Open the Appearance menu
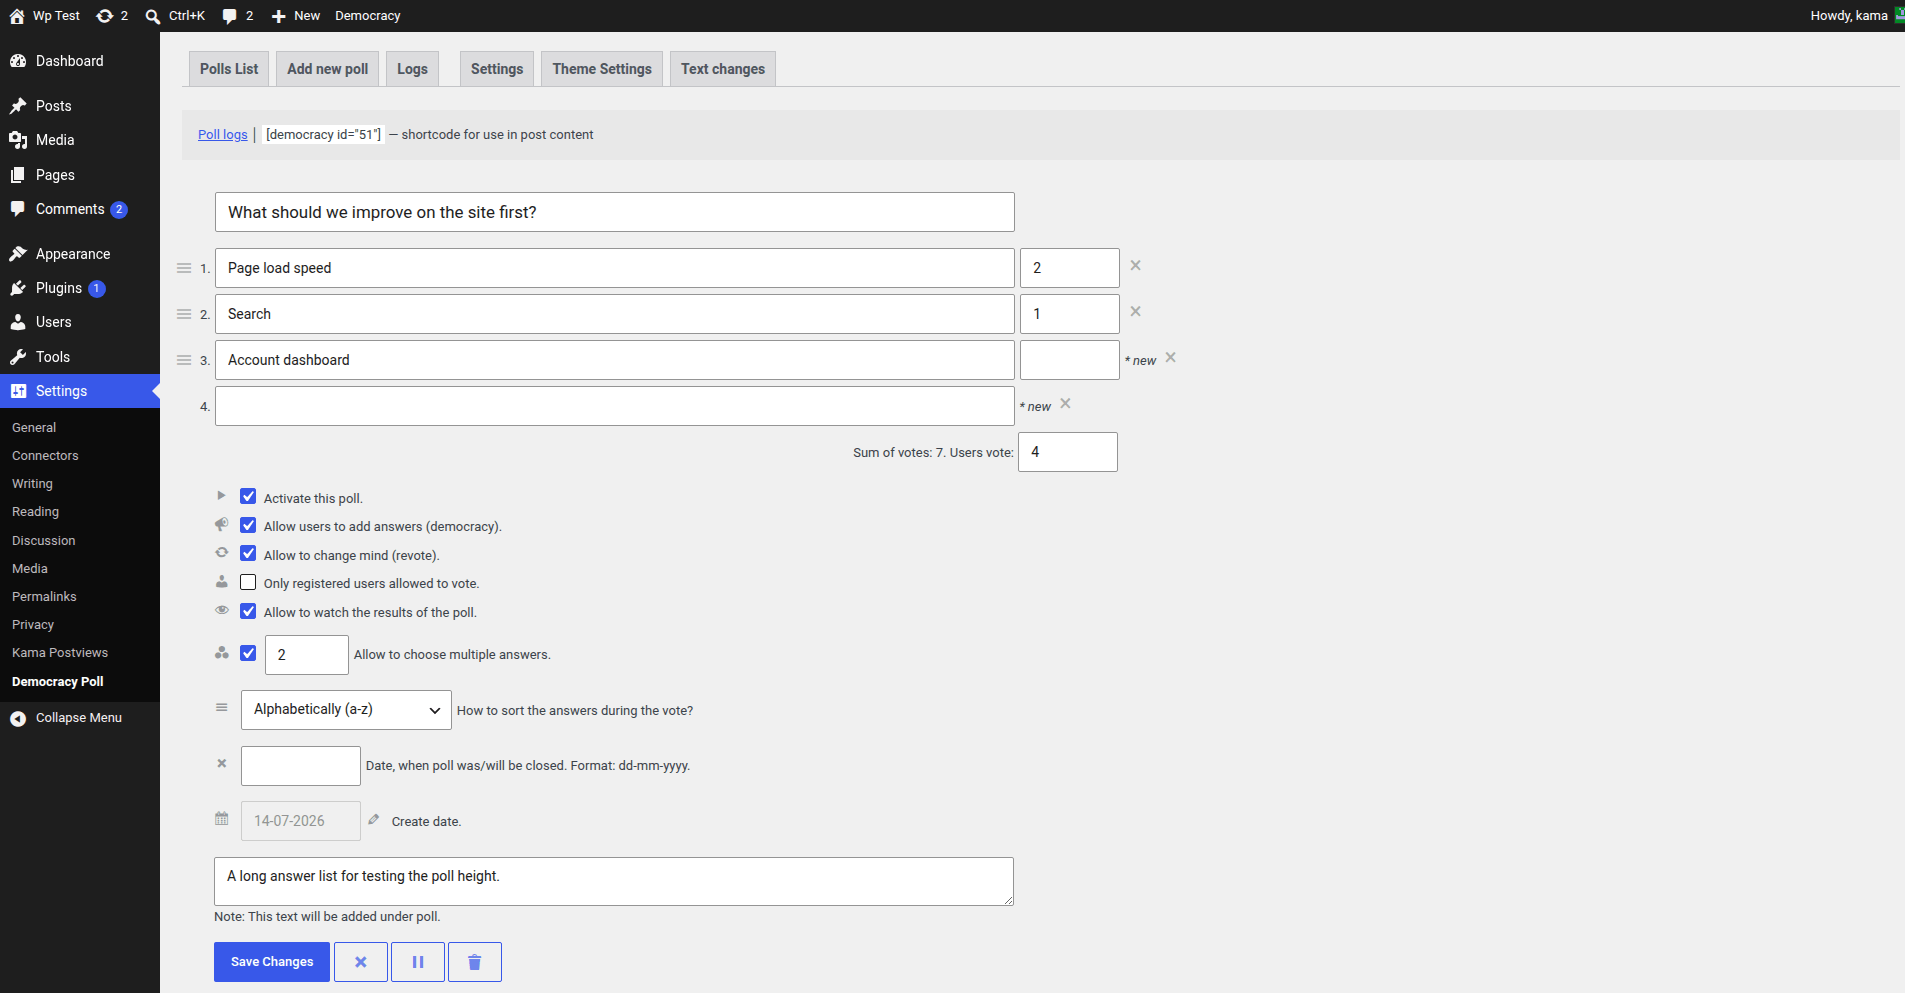The width and height of the screenshot is (1905, 993). coord(80,254)
